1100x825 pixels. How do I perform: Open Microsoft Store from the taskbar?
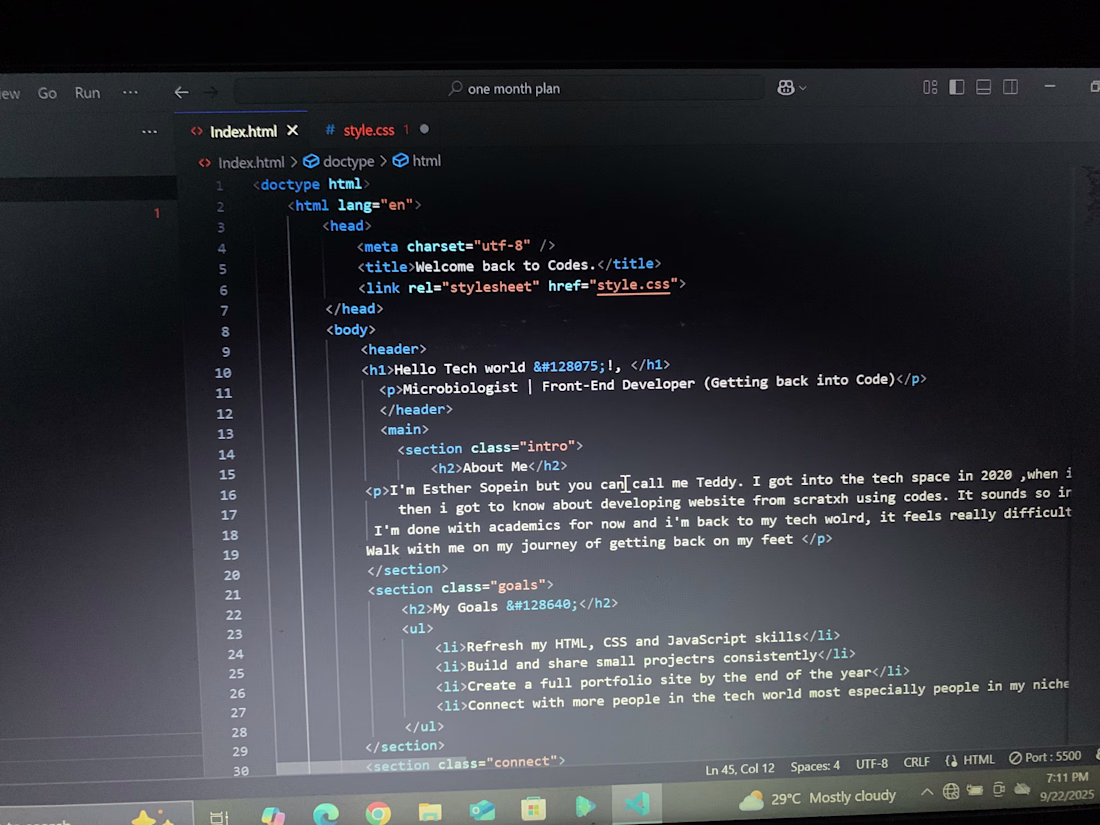[534, 808]
